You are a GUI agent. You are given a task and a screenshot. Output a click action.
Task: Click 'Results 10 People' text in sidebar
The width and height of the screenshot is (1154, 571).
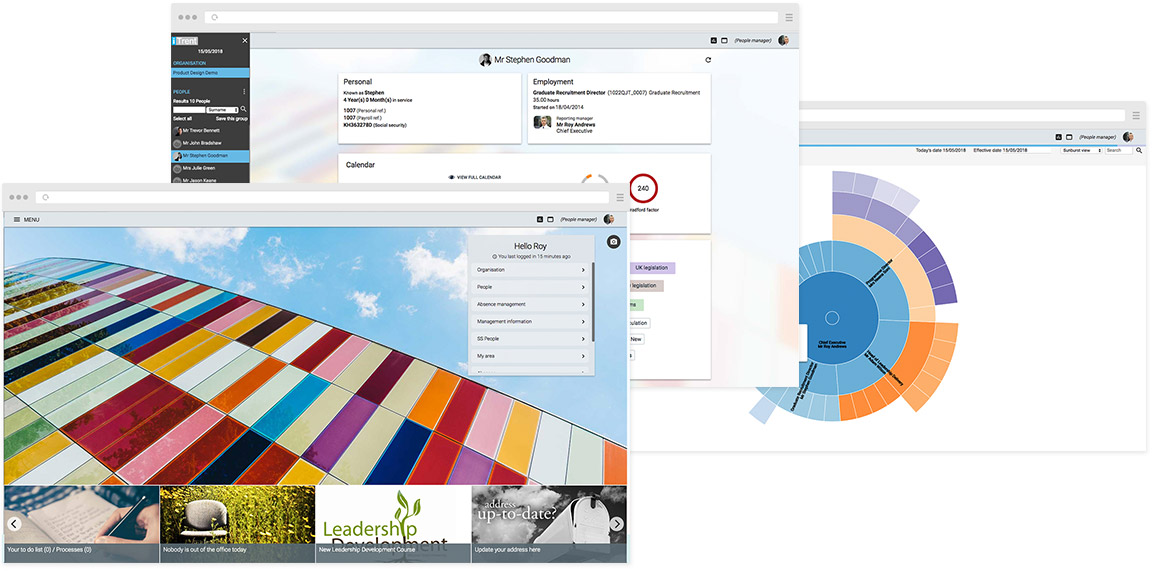pyautogui.click(x=191, y=101)
